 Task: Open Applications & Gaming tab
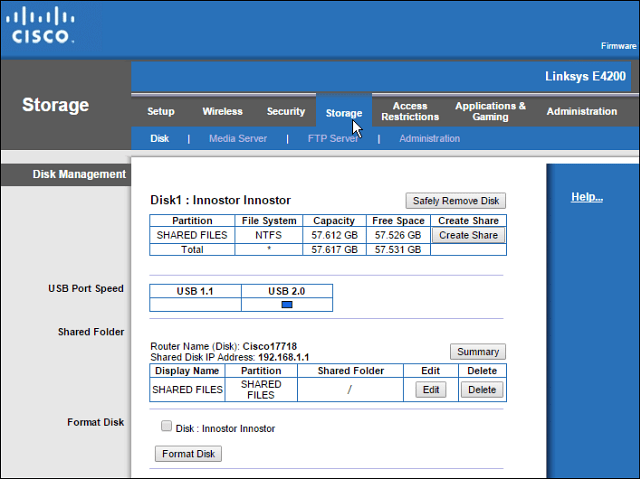point(490,111)
